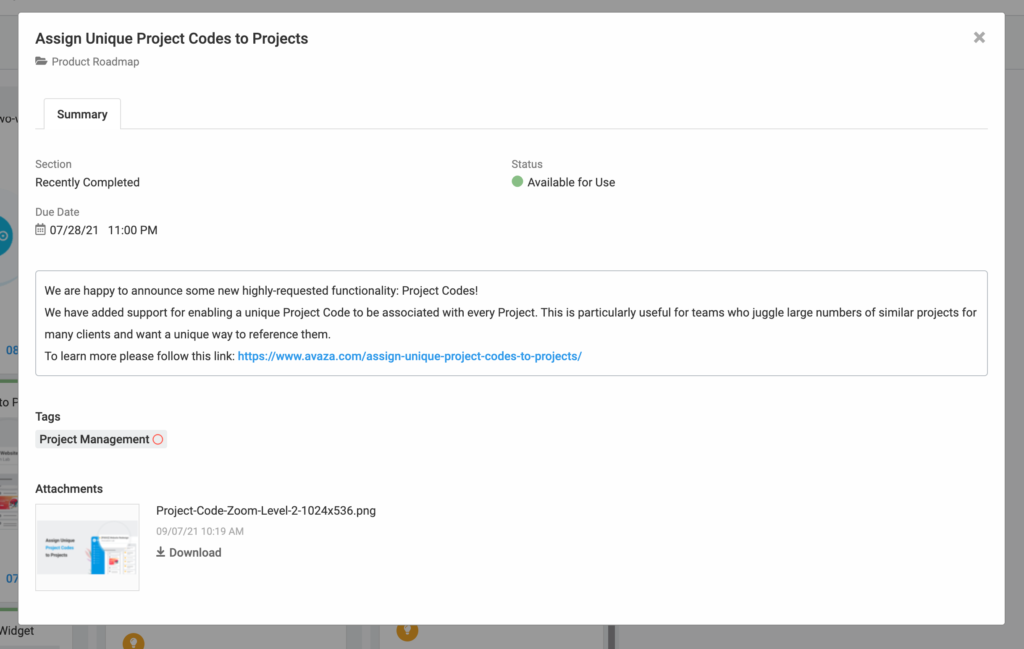1024x649 pixels.
Task: Follow the avaza.com project codes link
Action: [409, 356]
